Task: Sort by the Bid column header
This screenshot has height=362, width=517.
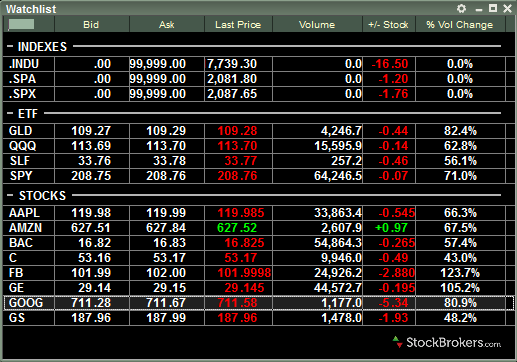Action: pyautogui.click(x=91, y=25)
